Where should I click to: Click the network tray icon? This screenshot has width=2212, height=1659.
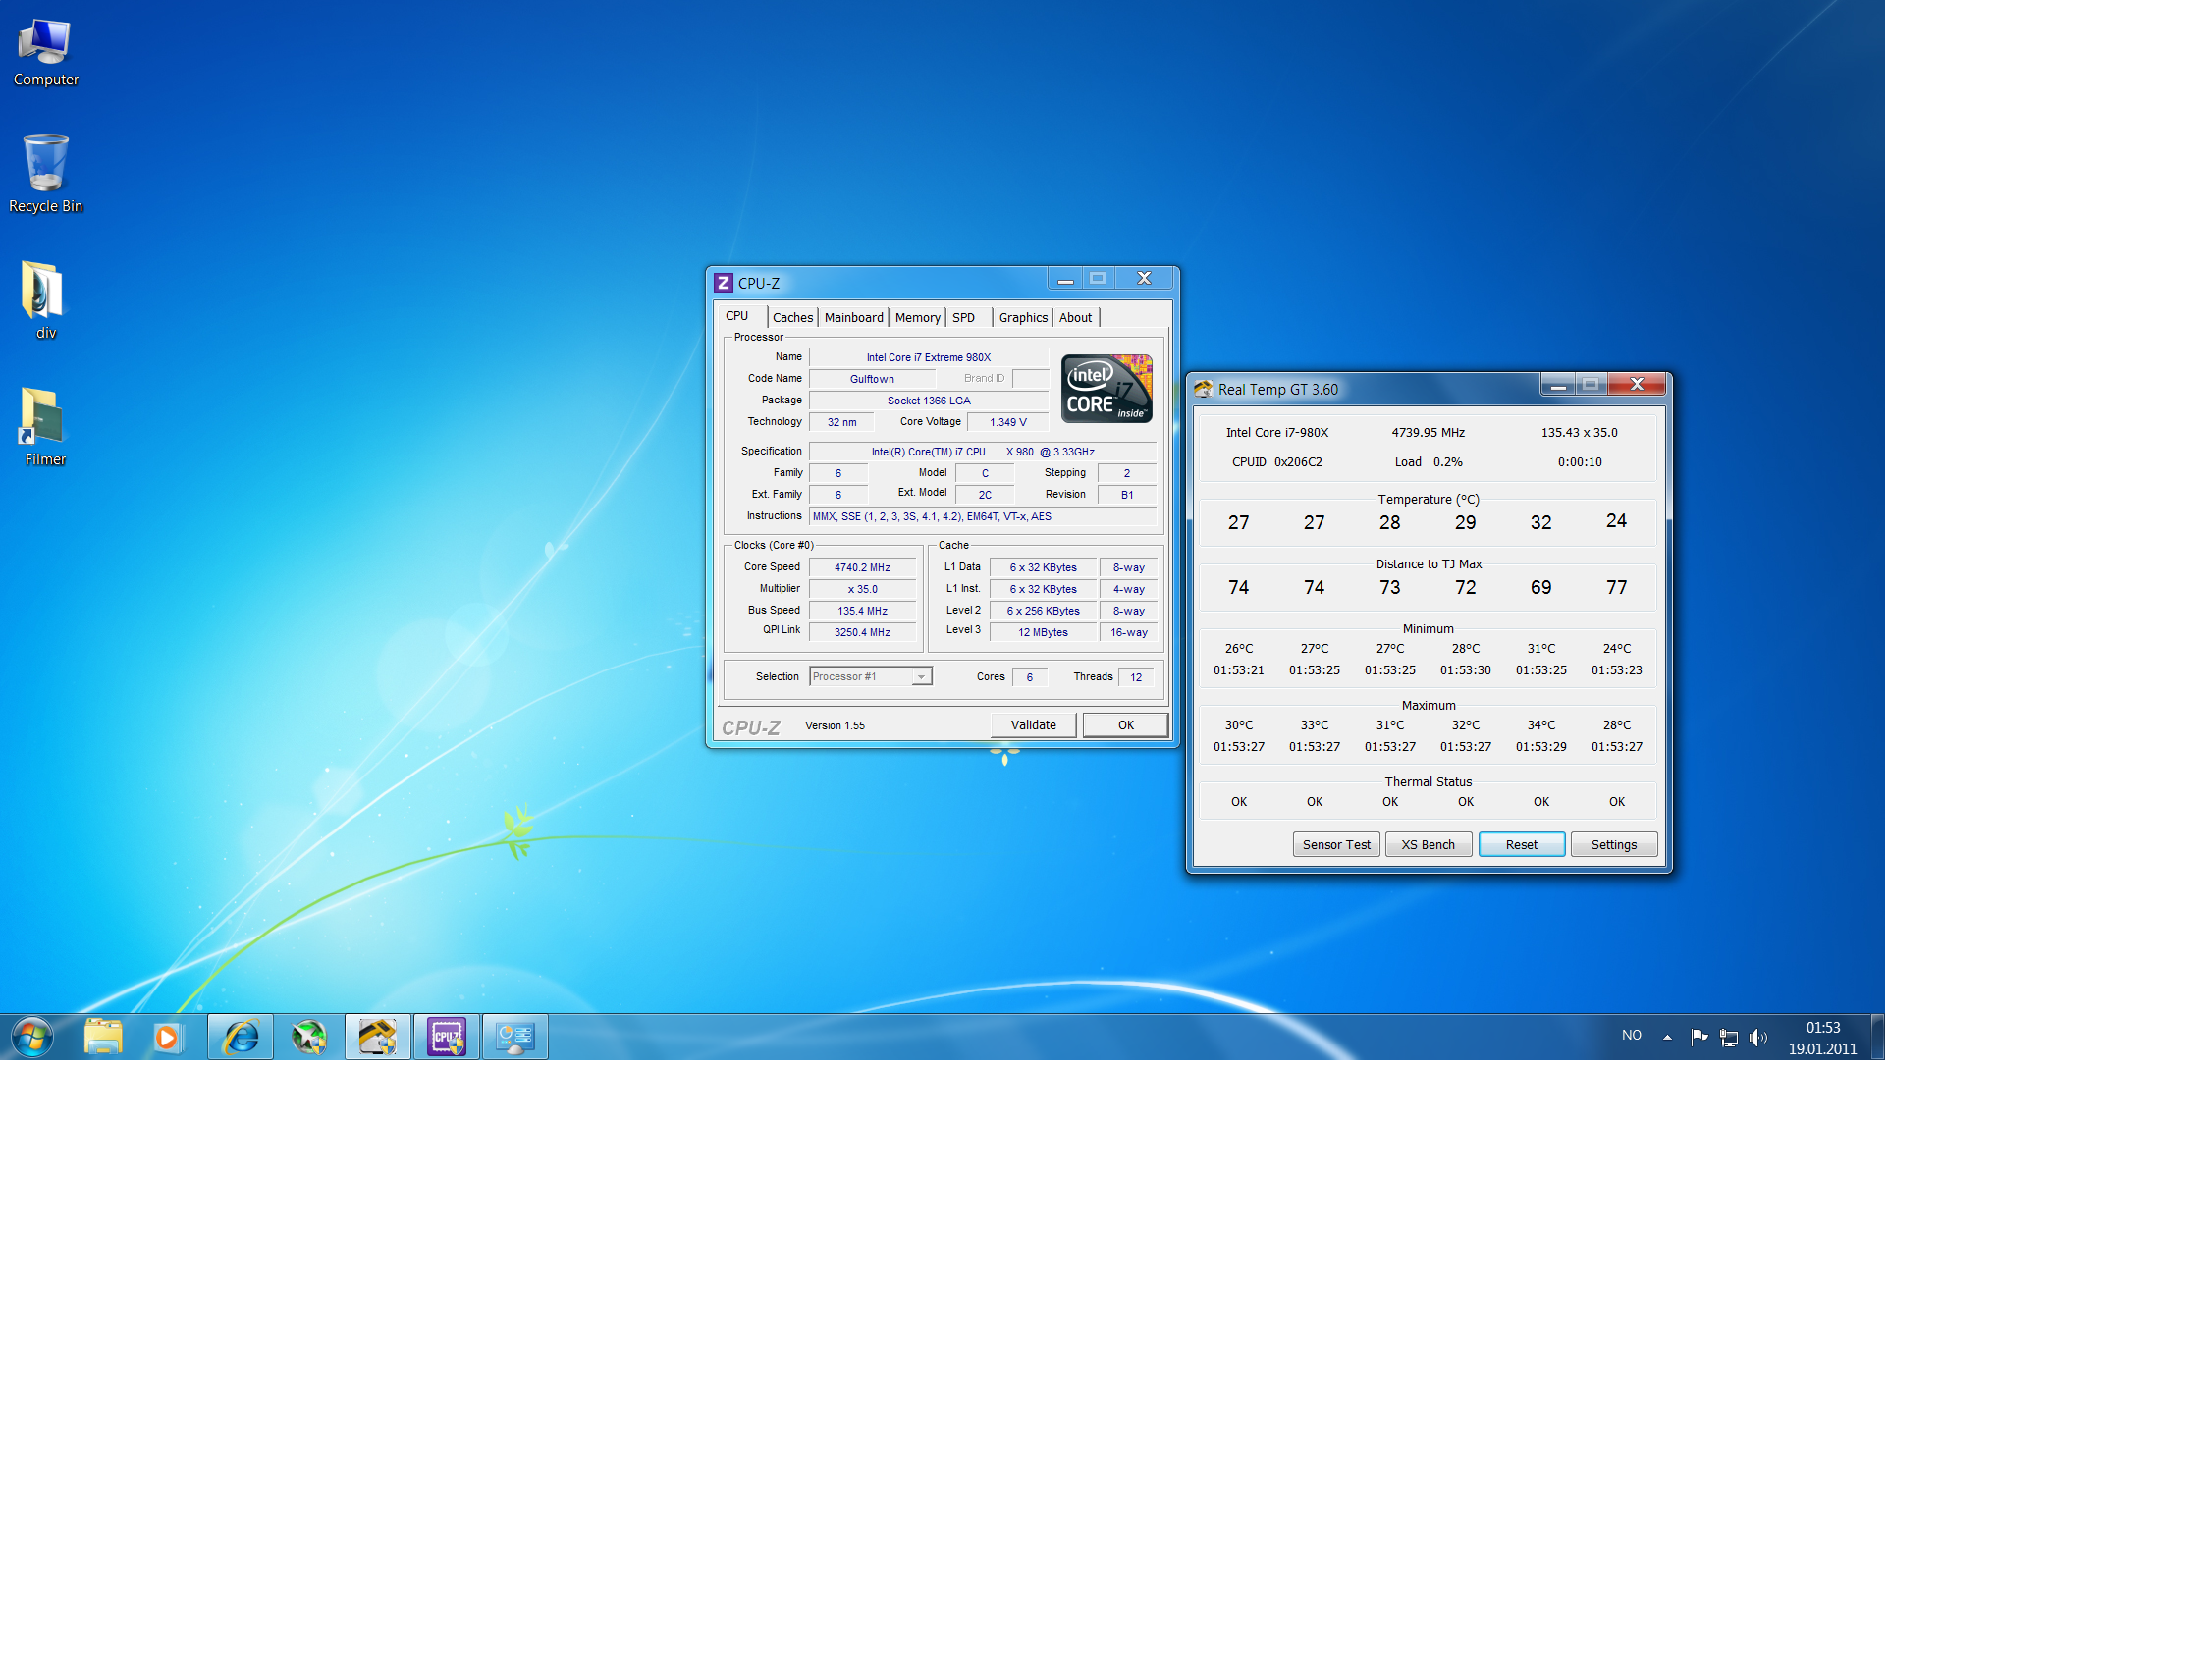(x=1729, y=1037)
